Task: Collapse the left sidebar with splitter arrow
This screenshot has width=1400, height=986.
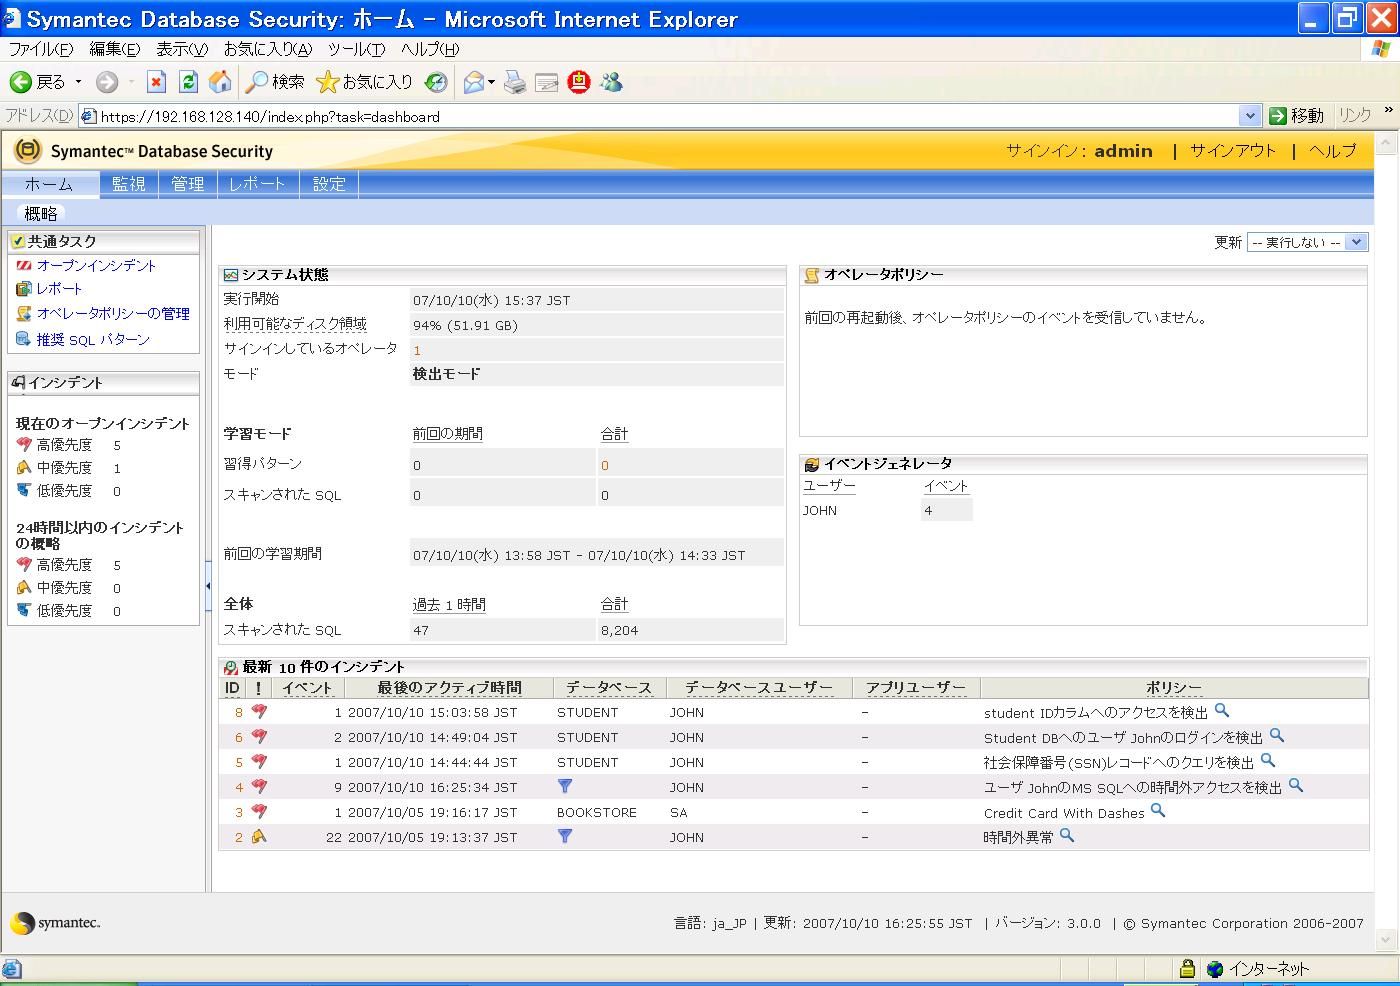Action: pyautogui.click(x=208, y=586)
